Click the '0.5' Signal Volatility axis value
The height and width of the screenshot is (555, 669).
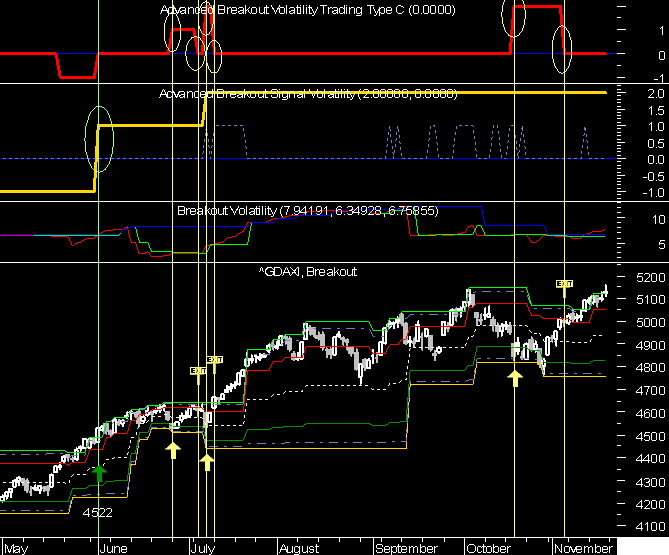(656, 143)
